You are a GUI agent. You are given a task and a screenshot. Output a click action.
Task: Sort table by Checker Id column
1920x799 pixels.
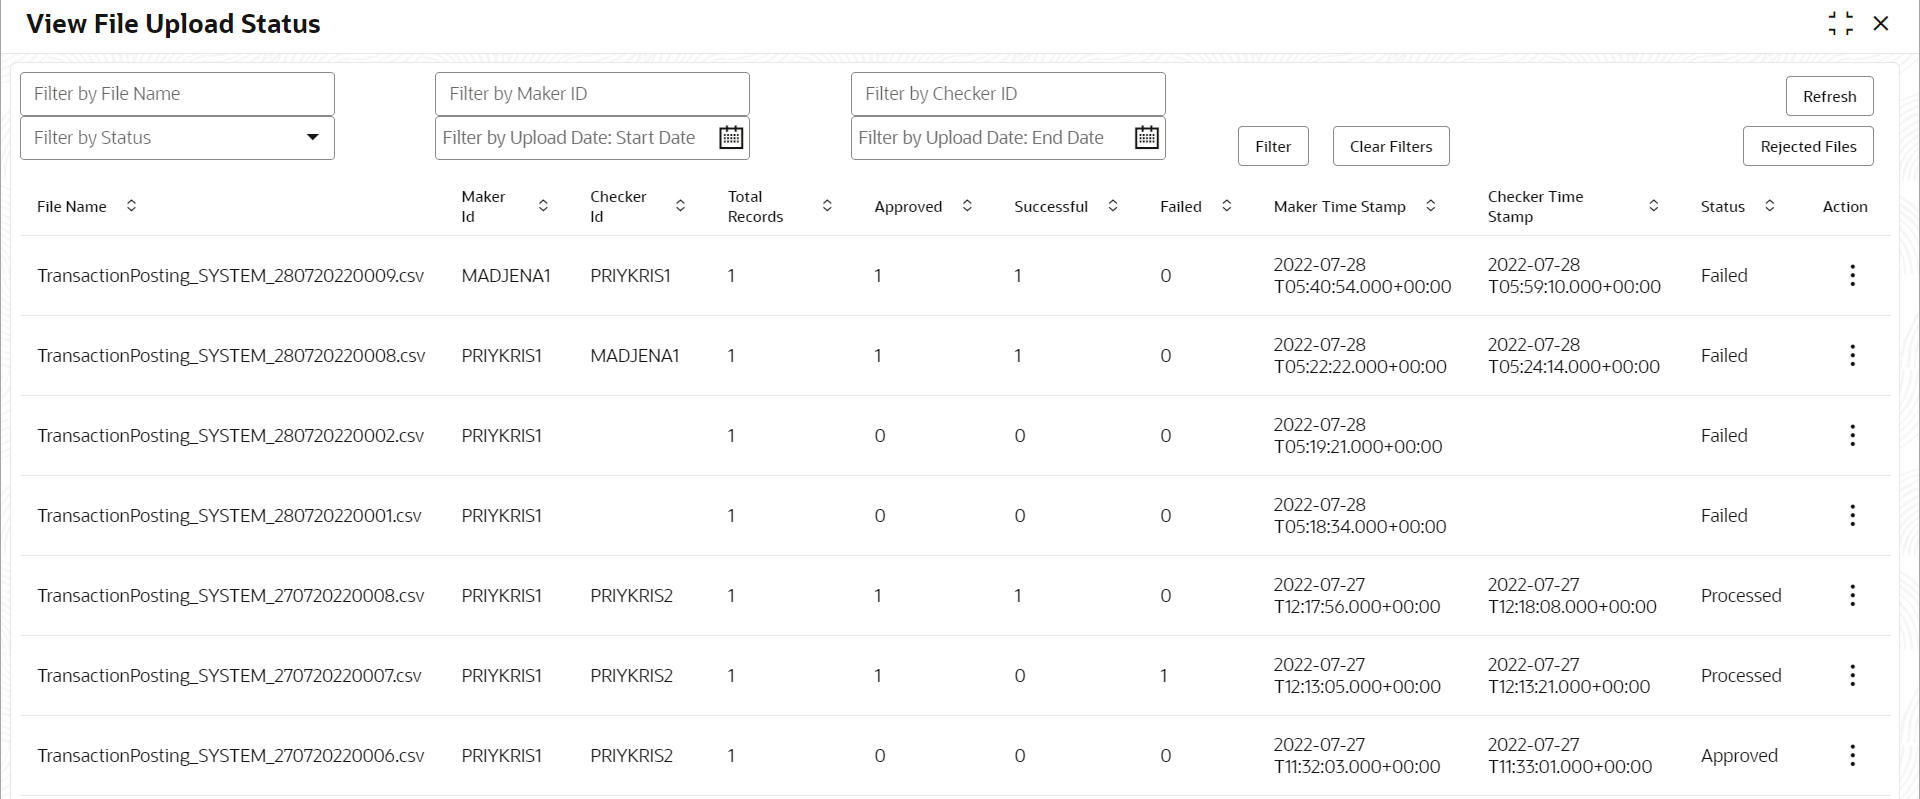(x=680, y=206)
